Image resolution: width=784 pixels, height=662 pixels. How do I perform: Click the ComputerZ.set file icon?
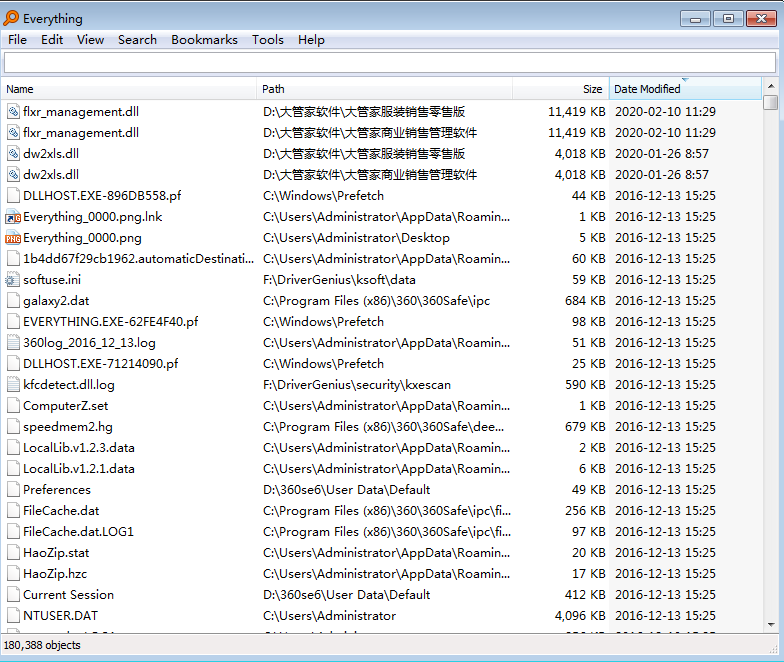14,406
